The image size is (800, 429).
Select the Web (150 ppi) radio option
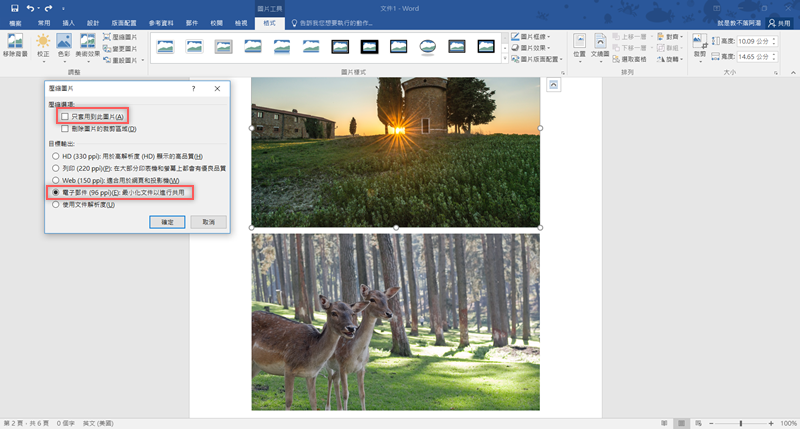(55, 180)
